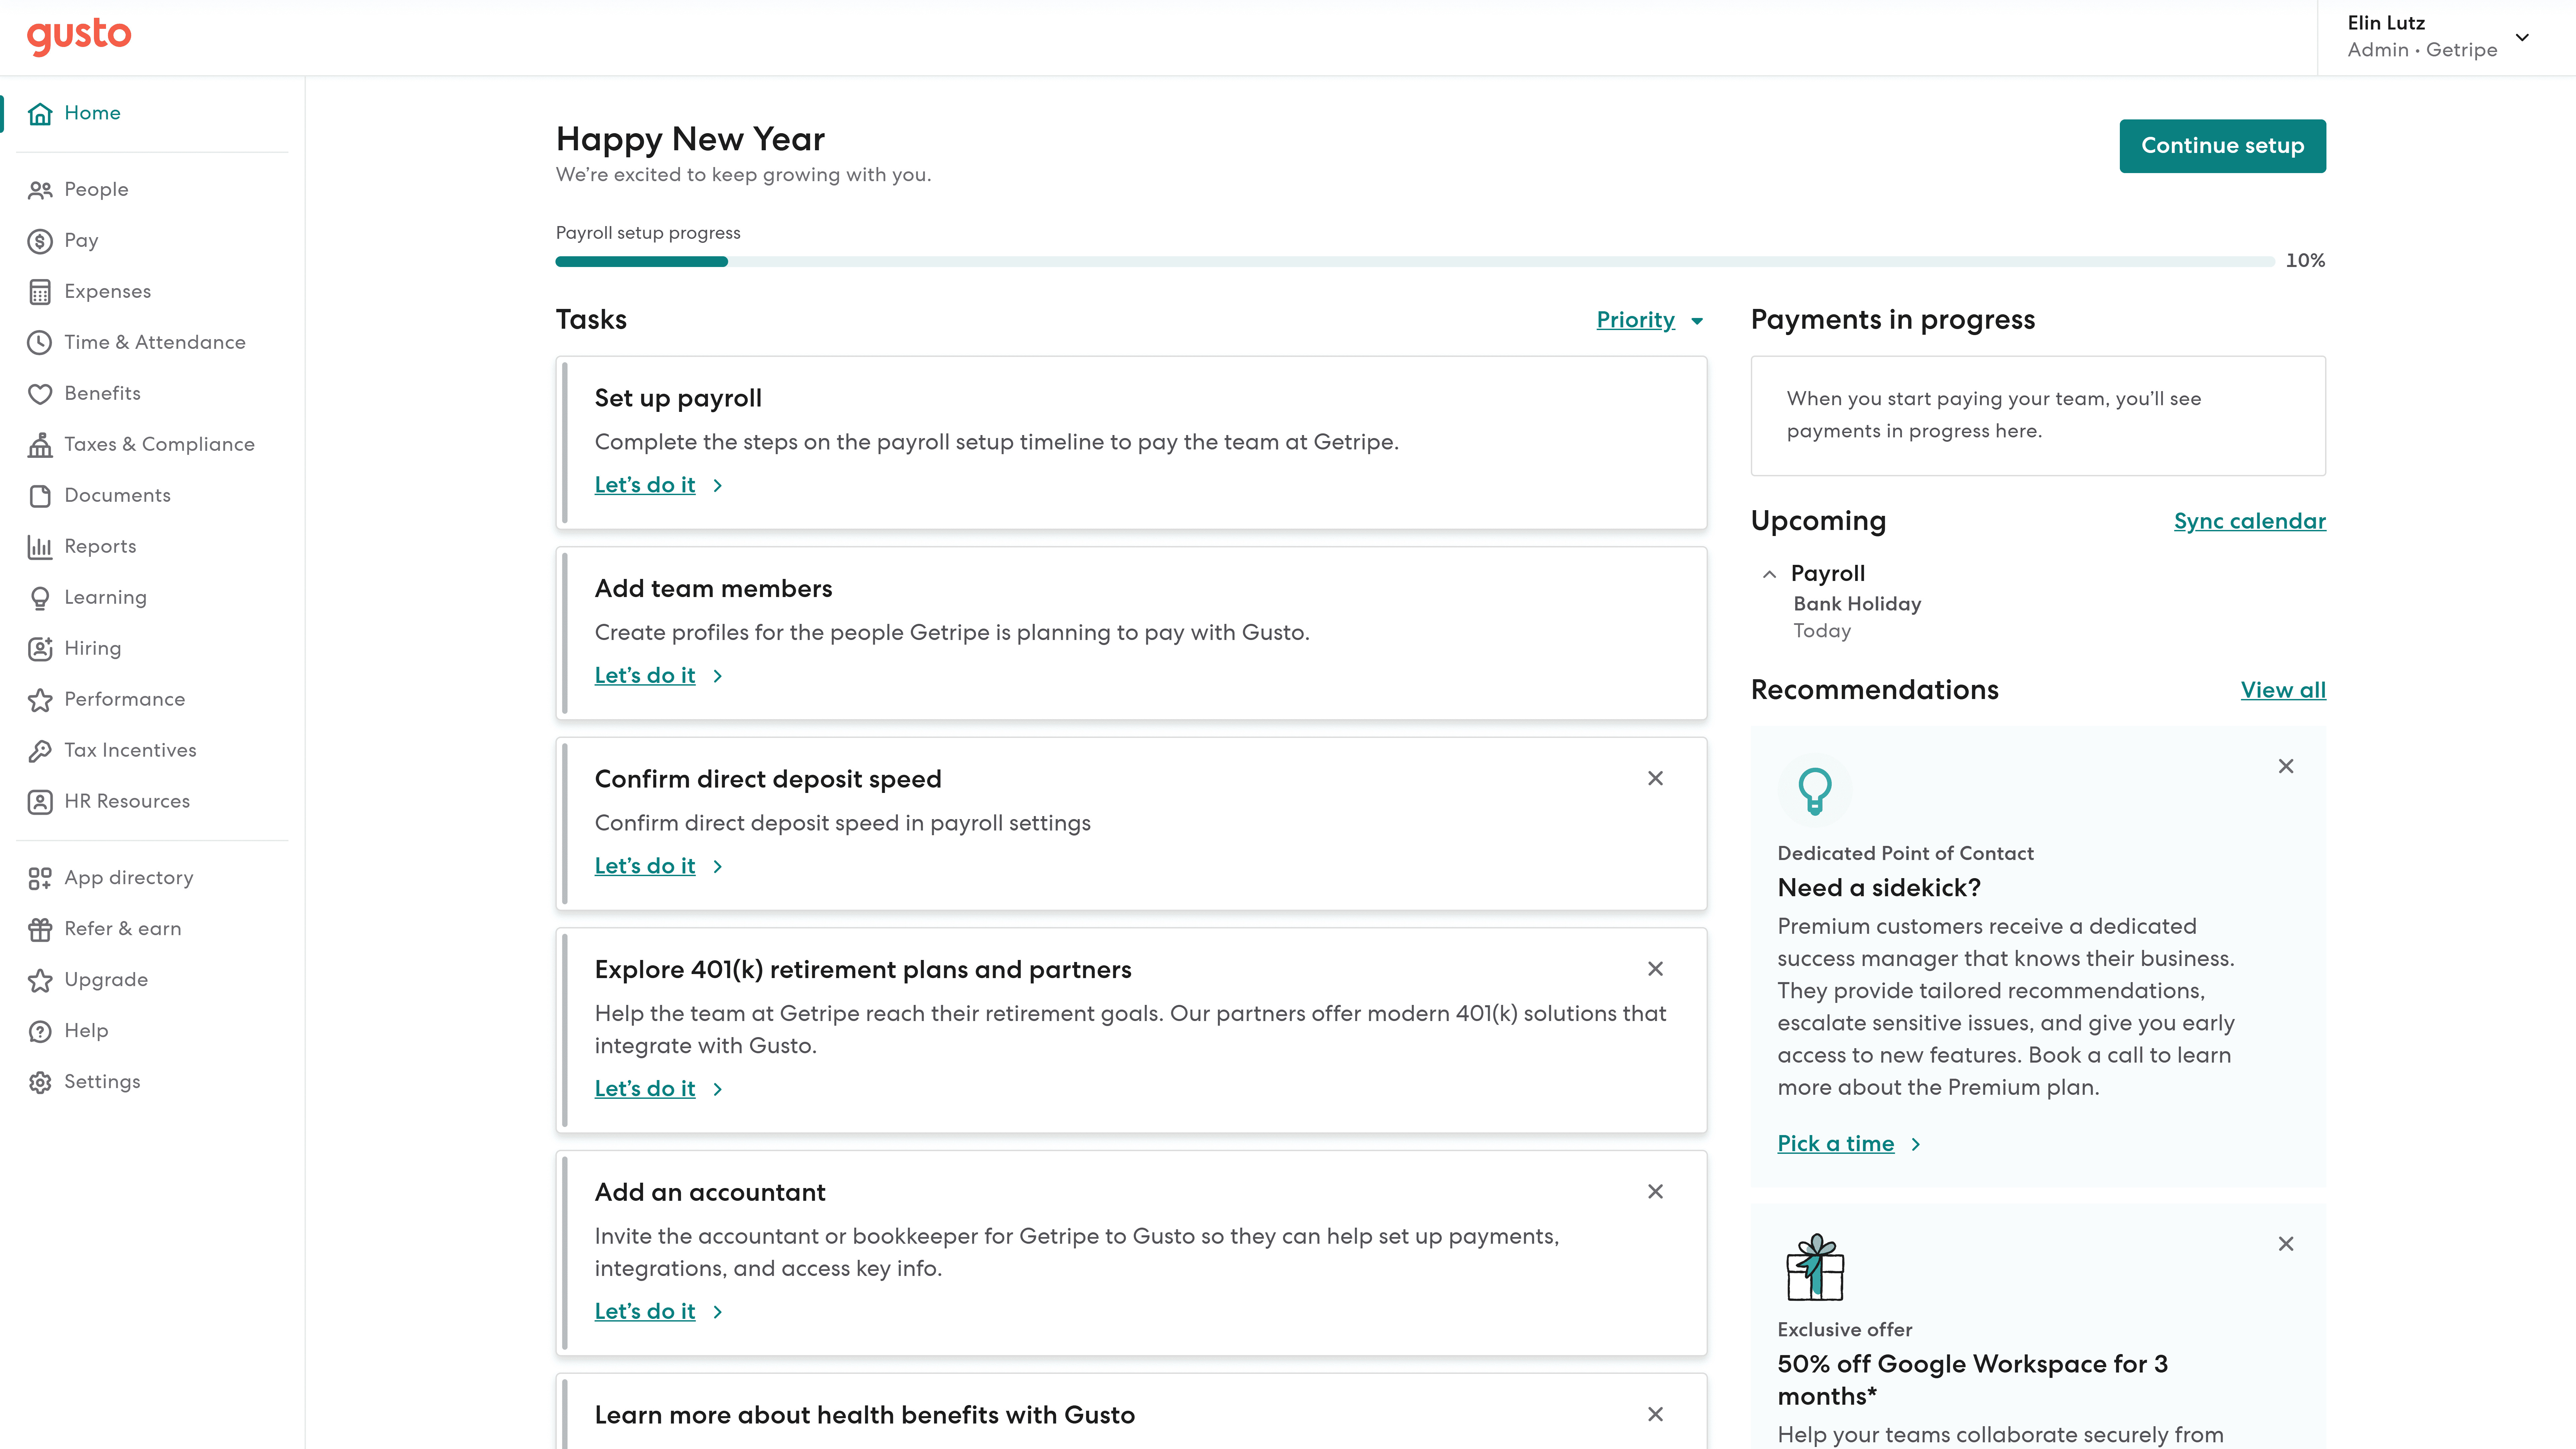This screenshot has height=1449, width=2576.
Task: Click the Expenses calculator icon
Action: [x=40, y=292]
